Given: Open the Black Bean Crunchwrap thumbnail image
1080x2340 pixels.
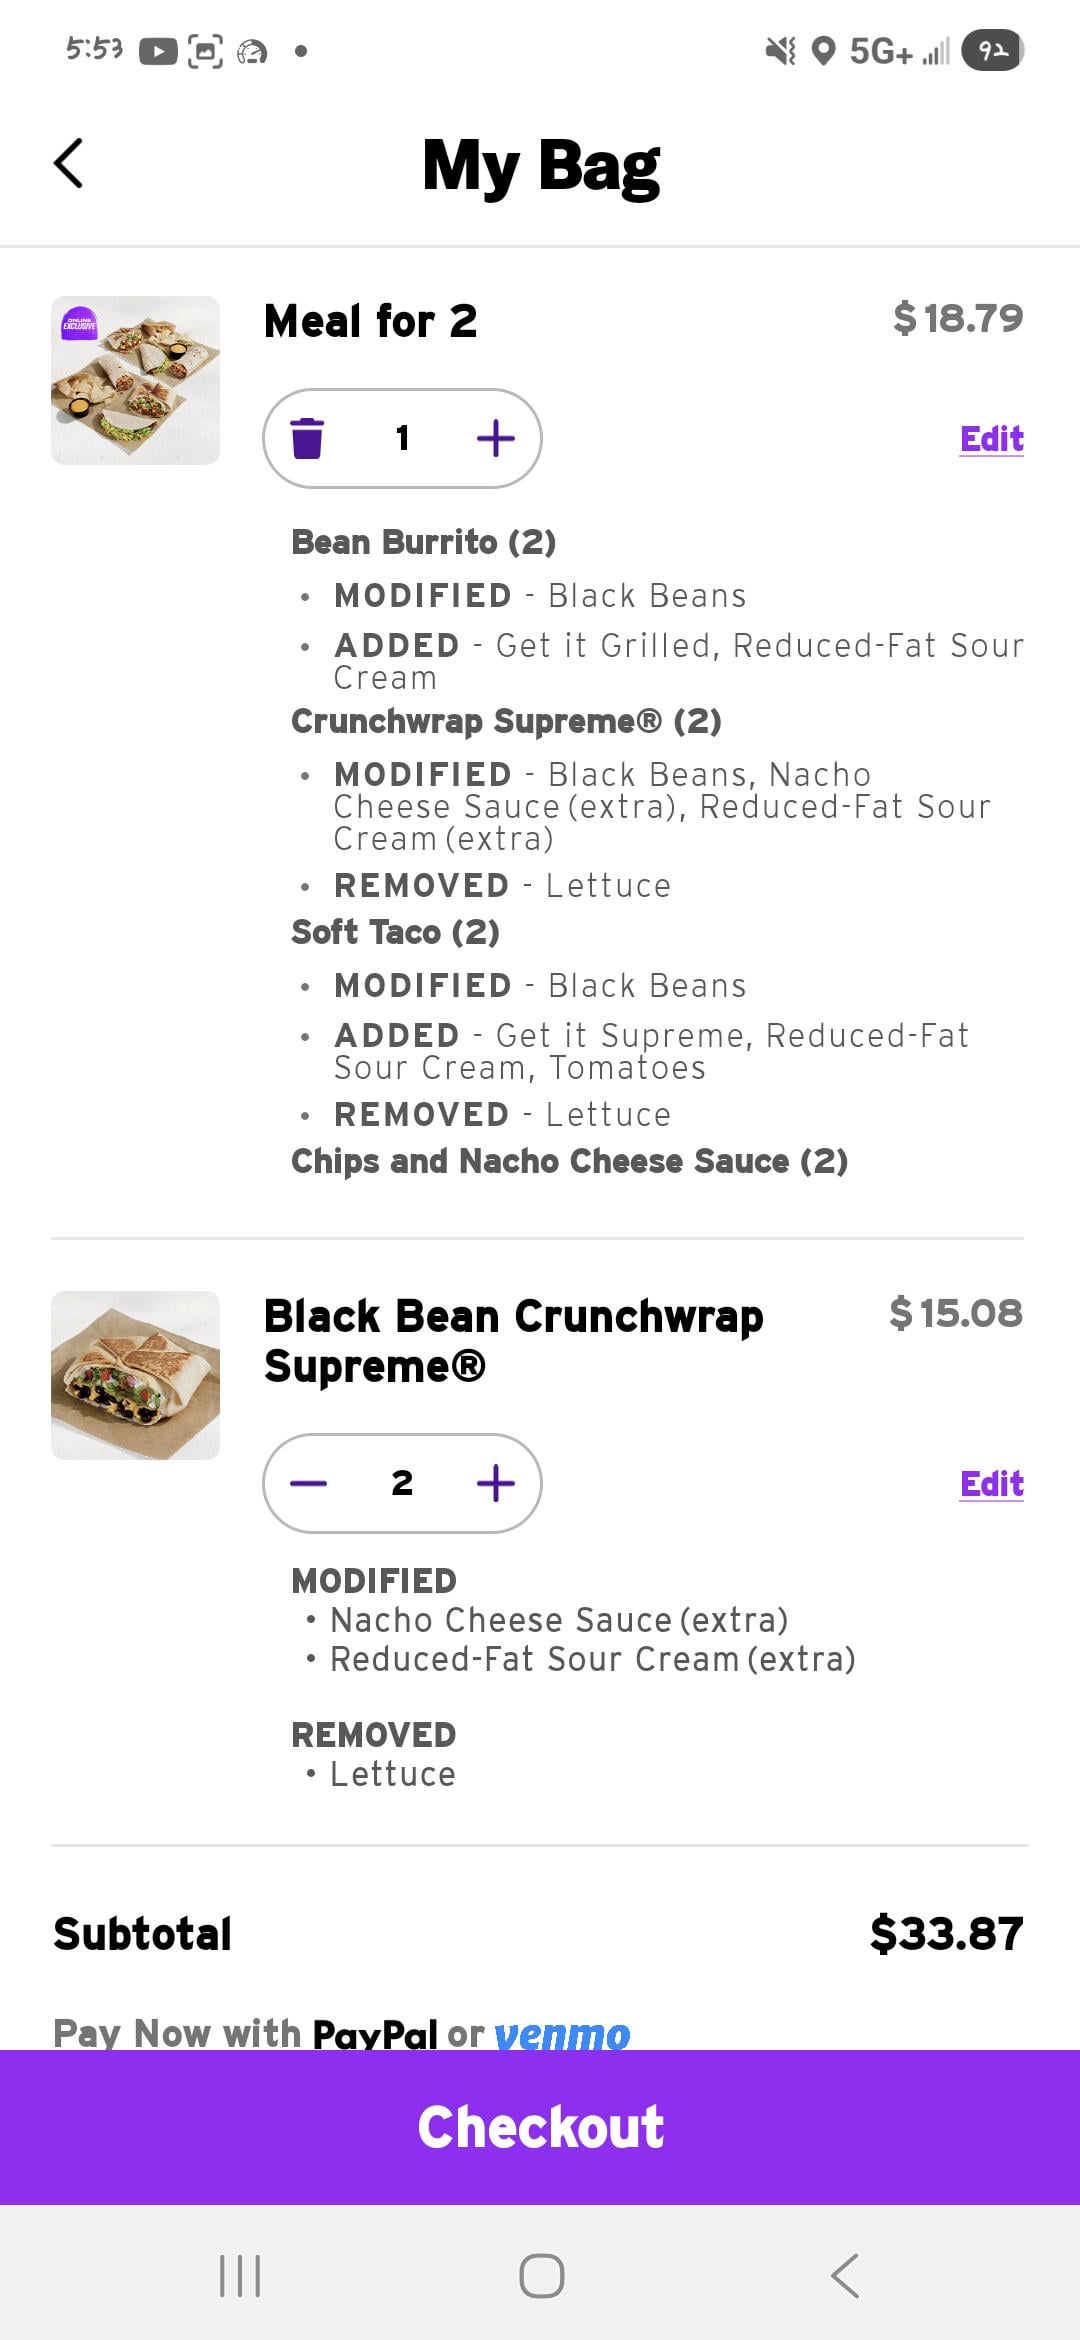Looking at the screenshot, I should coord(135,1375).
